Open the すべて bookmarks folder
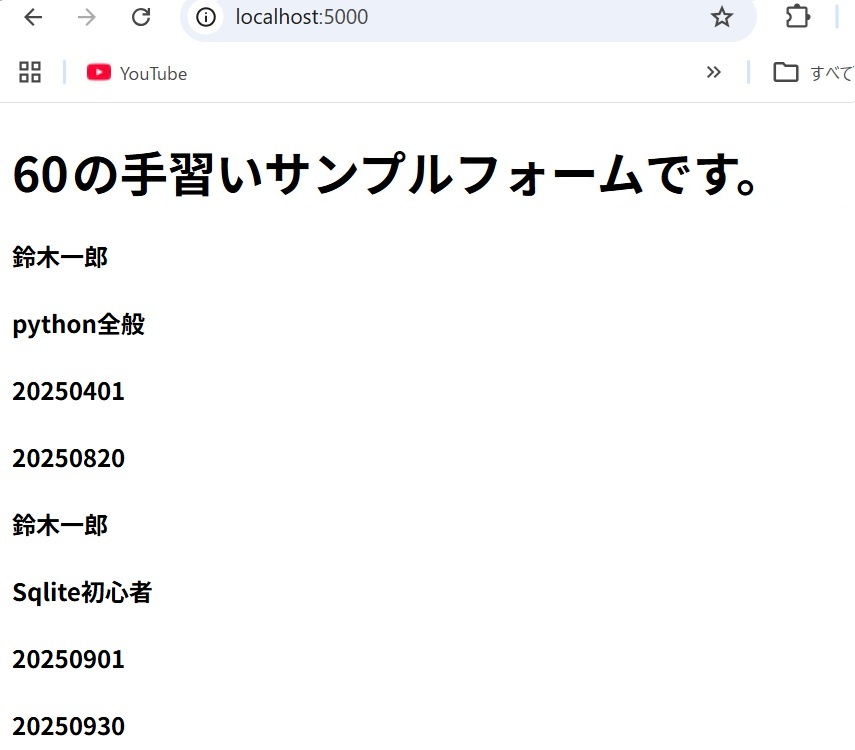Image resolution: width=855 pixels, height=750 pixels. [812, 73]
